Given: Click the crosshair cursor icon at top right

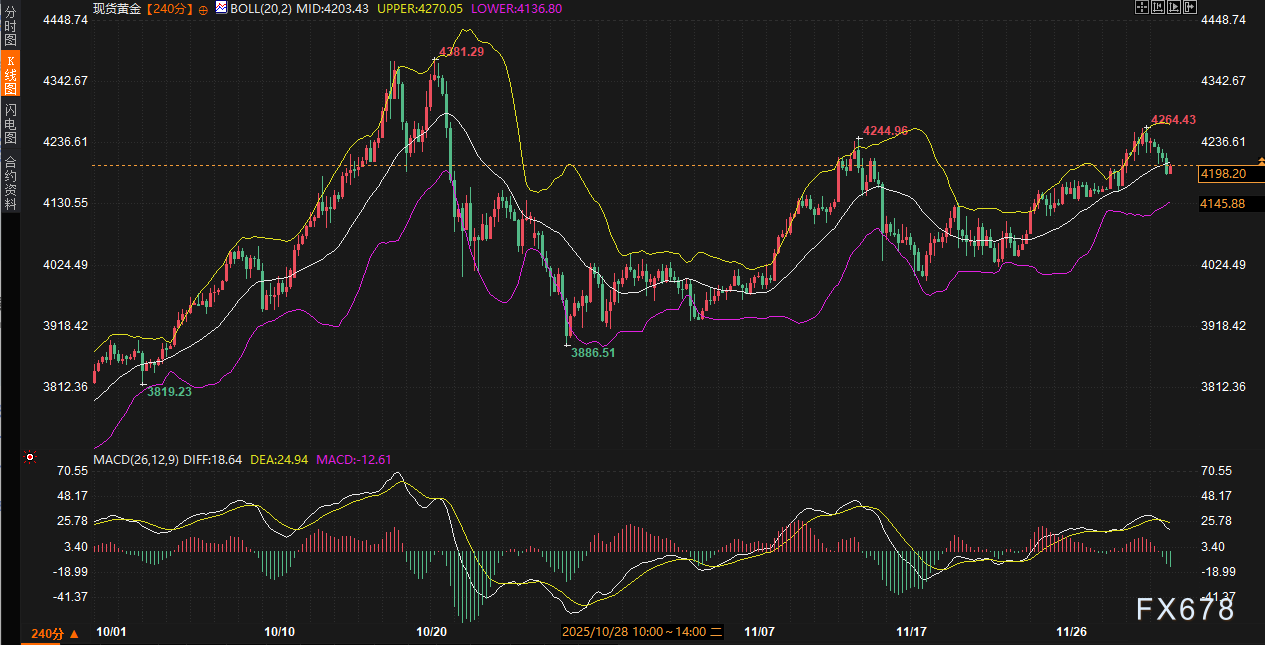Looking at the screenshot, I should tap(1142, 7).
